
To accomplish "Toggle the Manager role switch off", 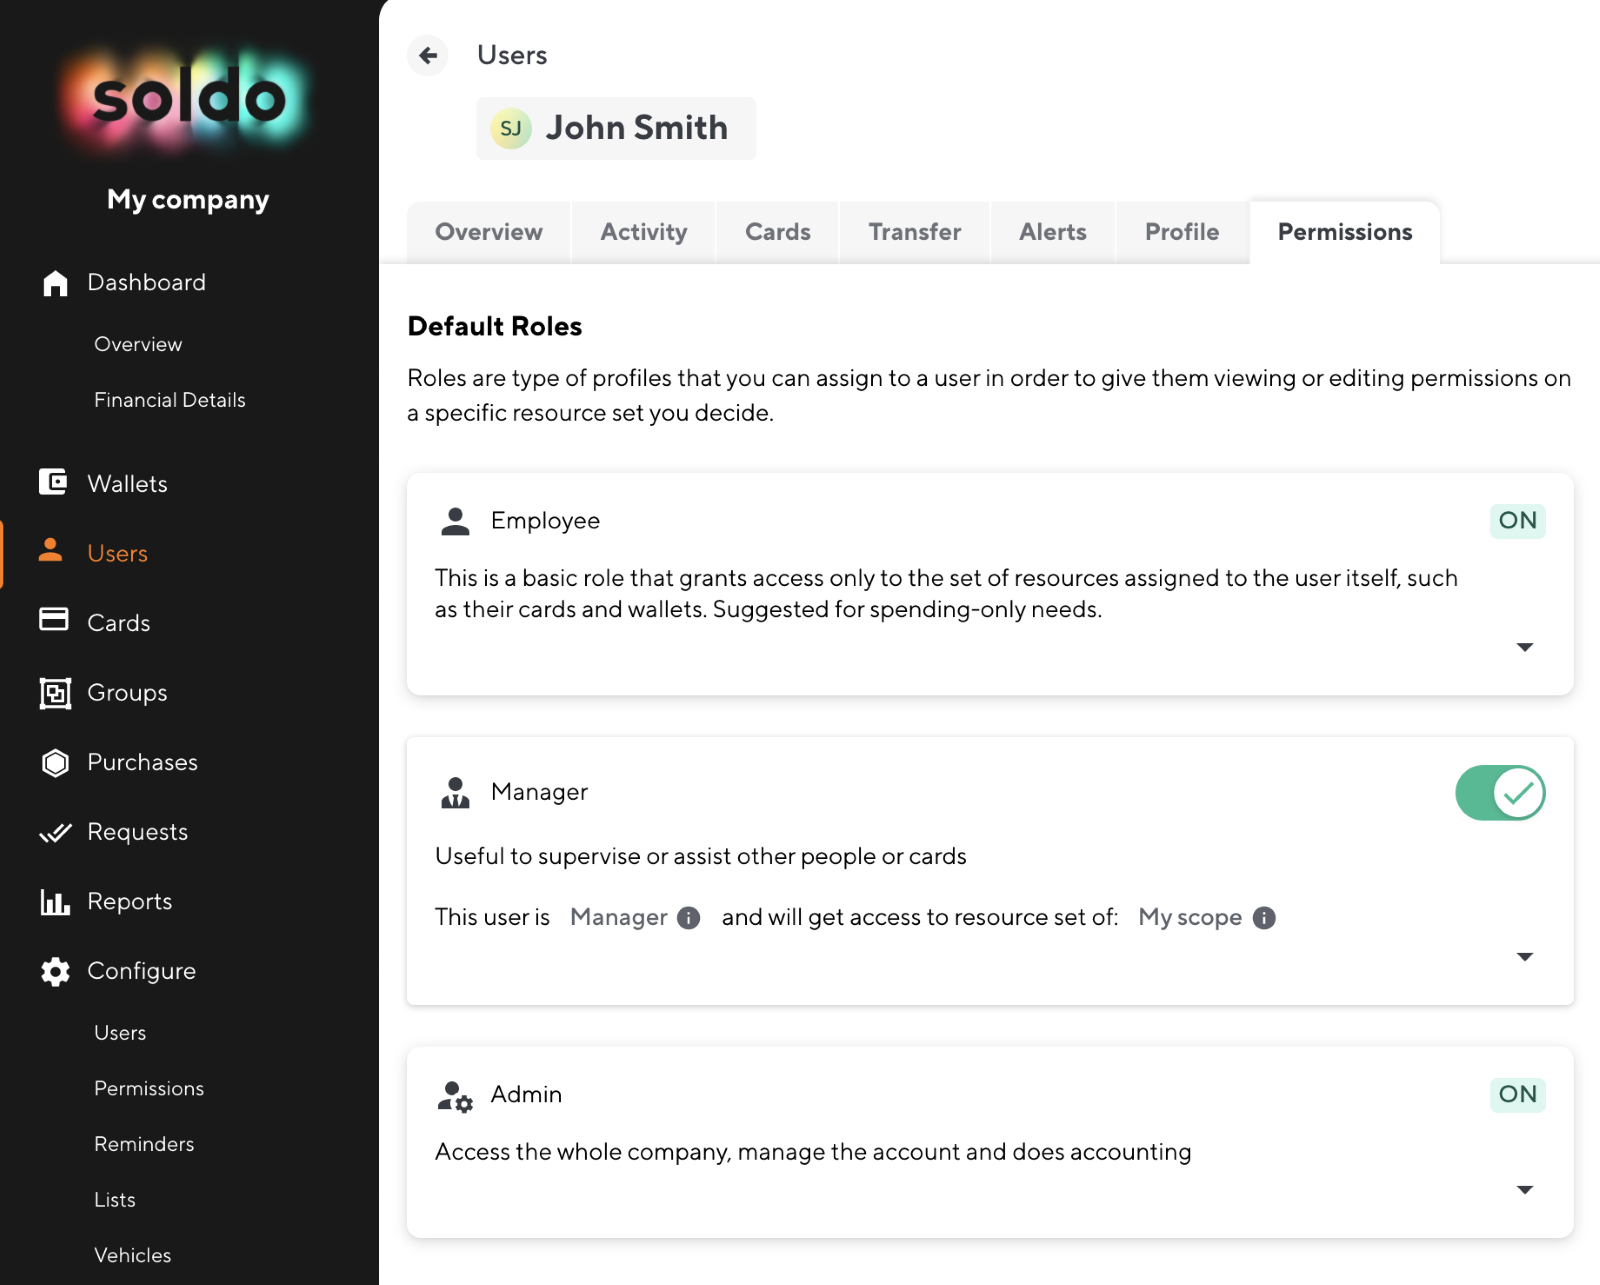I will coord(1500,793).
